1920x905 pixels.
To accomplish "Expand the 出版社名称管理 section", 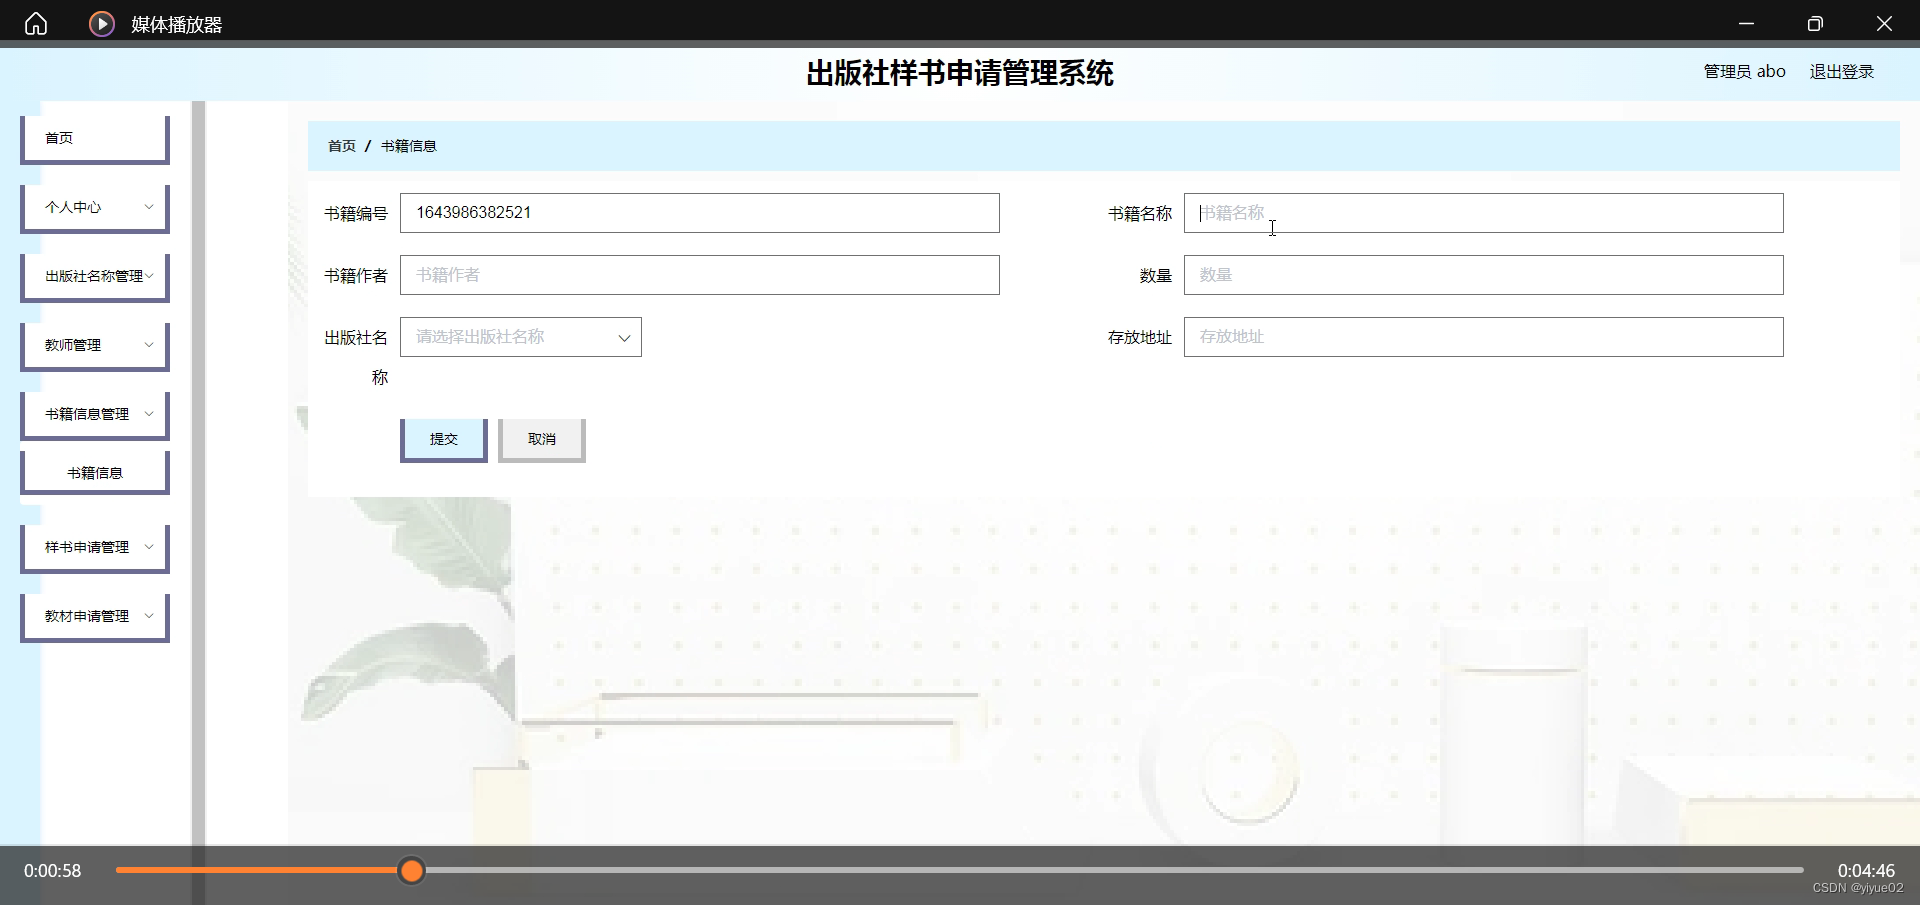I will point(93,276).
